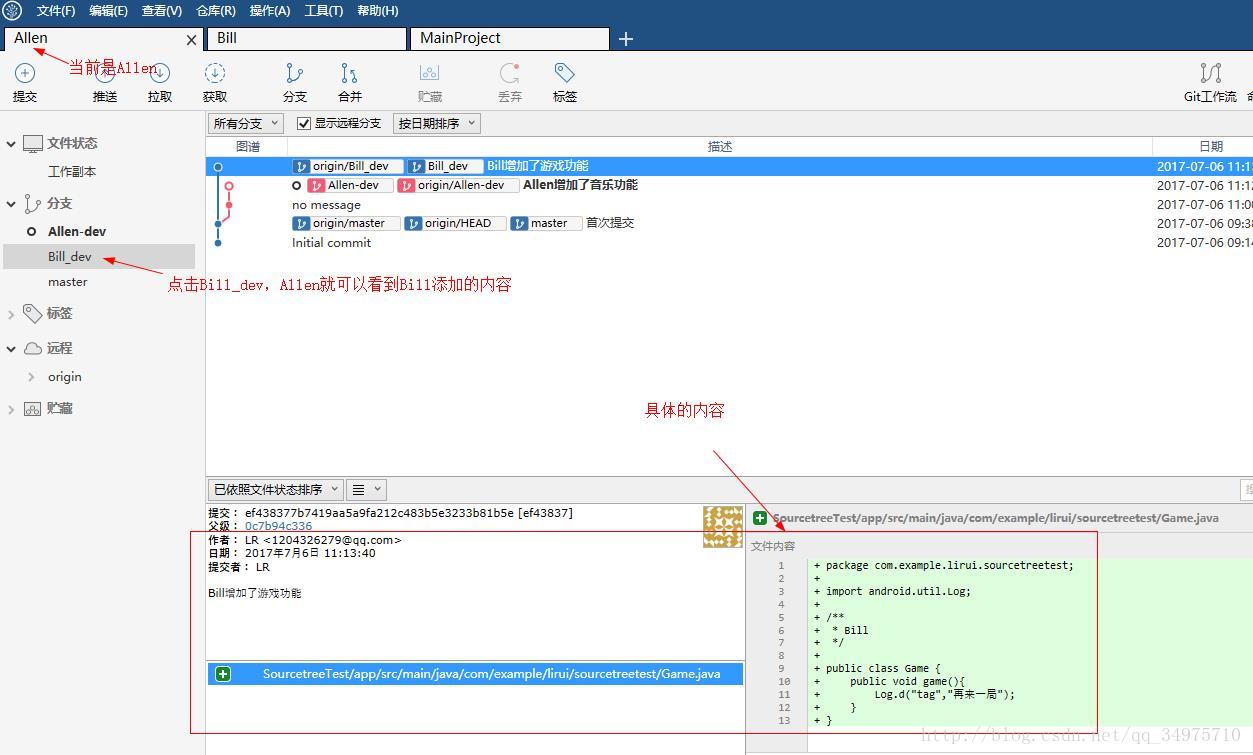
Task: Click the Allen-dev label in the commit graph
Action: pos(350,185)
